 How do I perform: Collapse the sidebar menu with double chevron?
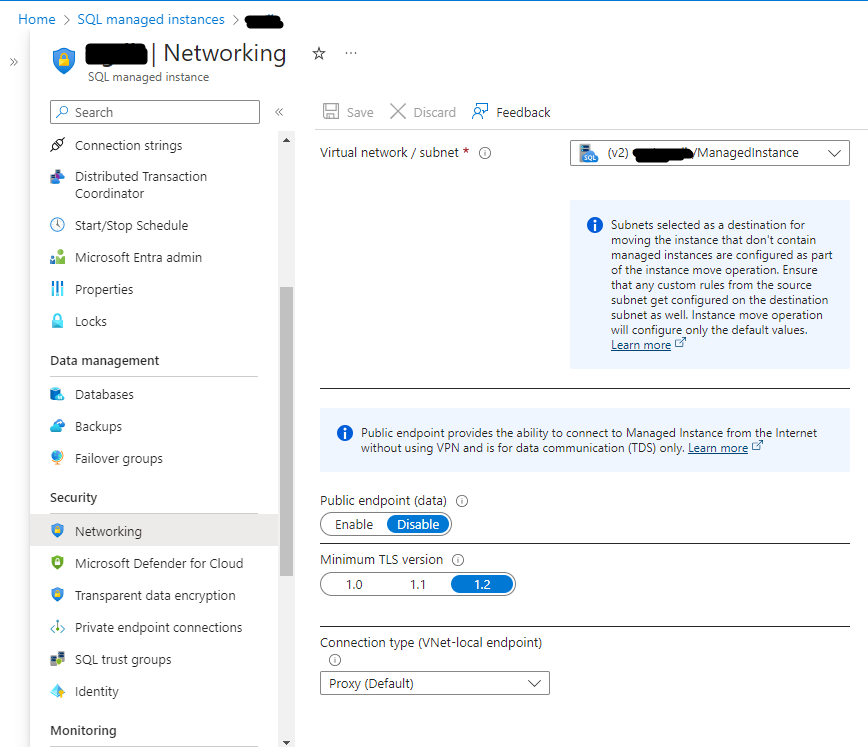point(280,112)
